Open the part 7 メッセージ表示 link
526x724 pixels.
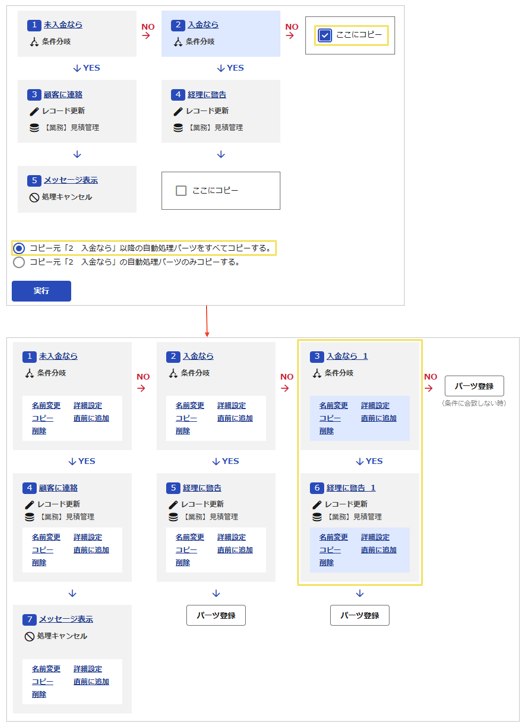(66, 619)
